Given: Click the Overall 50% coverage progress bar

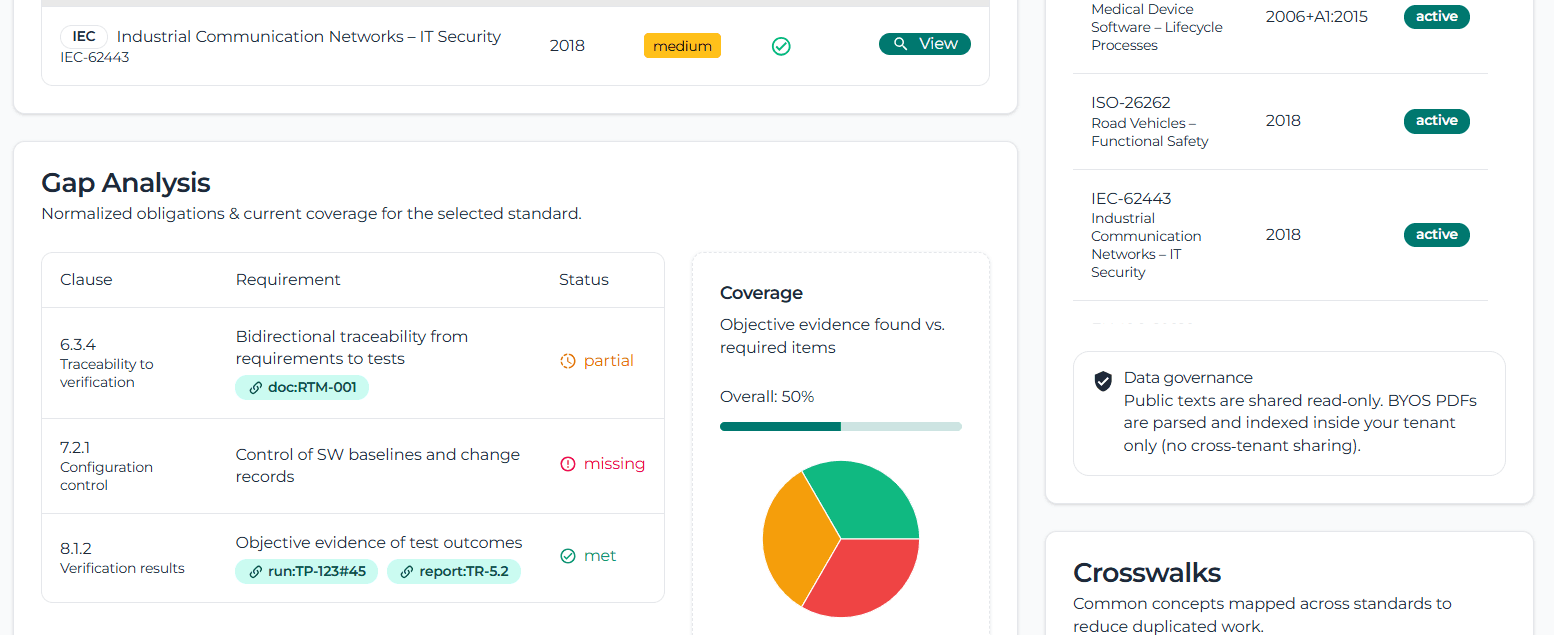Looking at the screenshot, I should tap(841, 426).
